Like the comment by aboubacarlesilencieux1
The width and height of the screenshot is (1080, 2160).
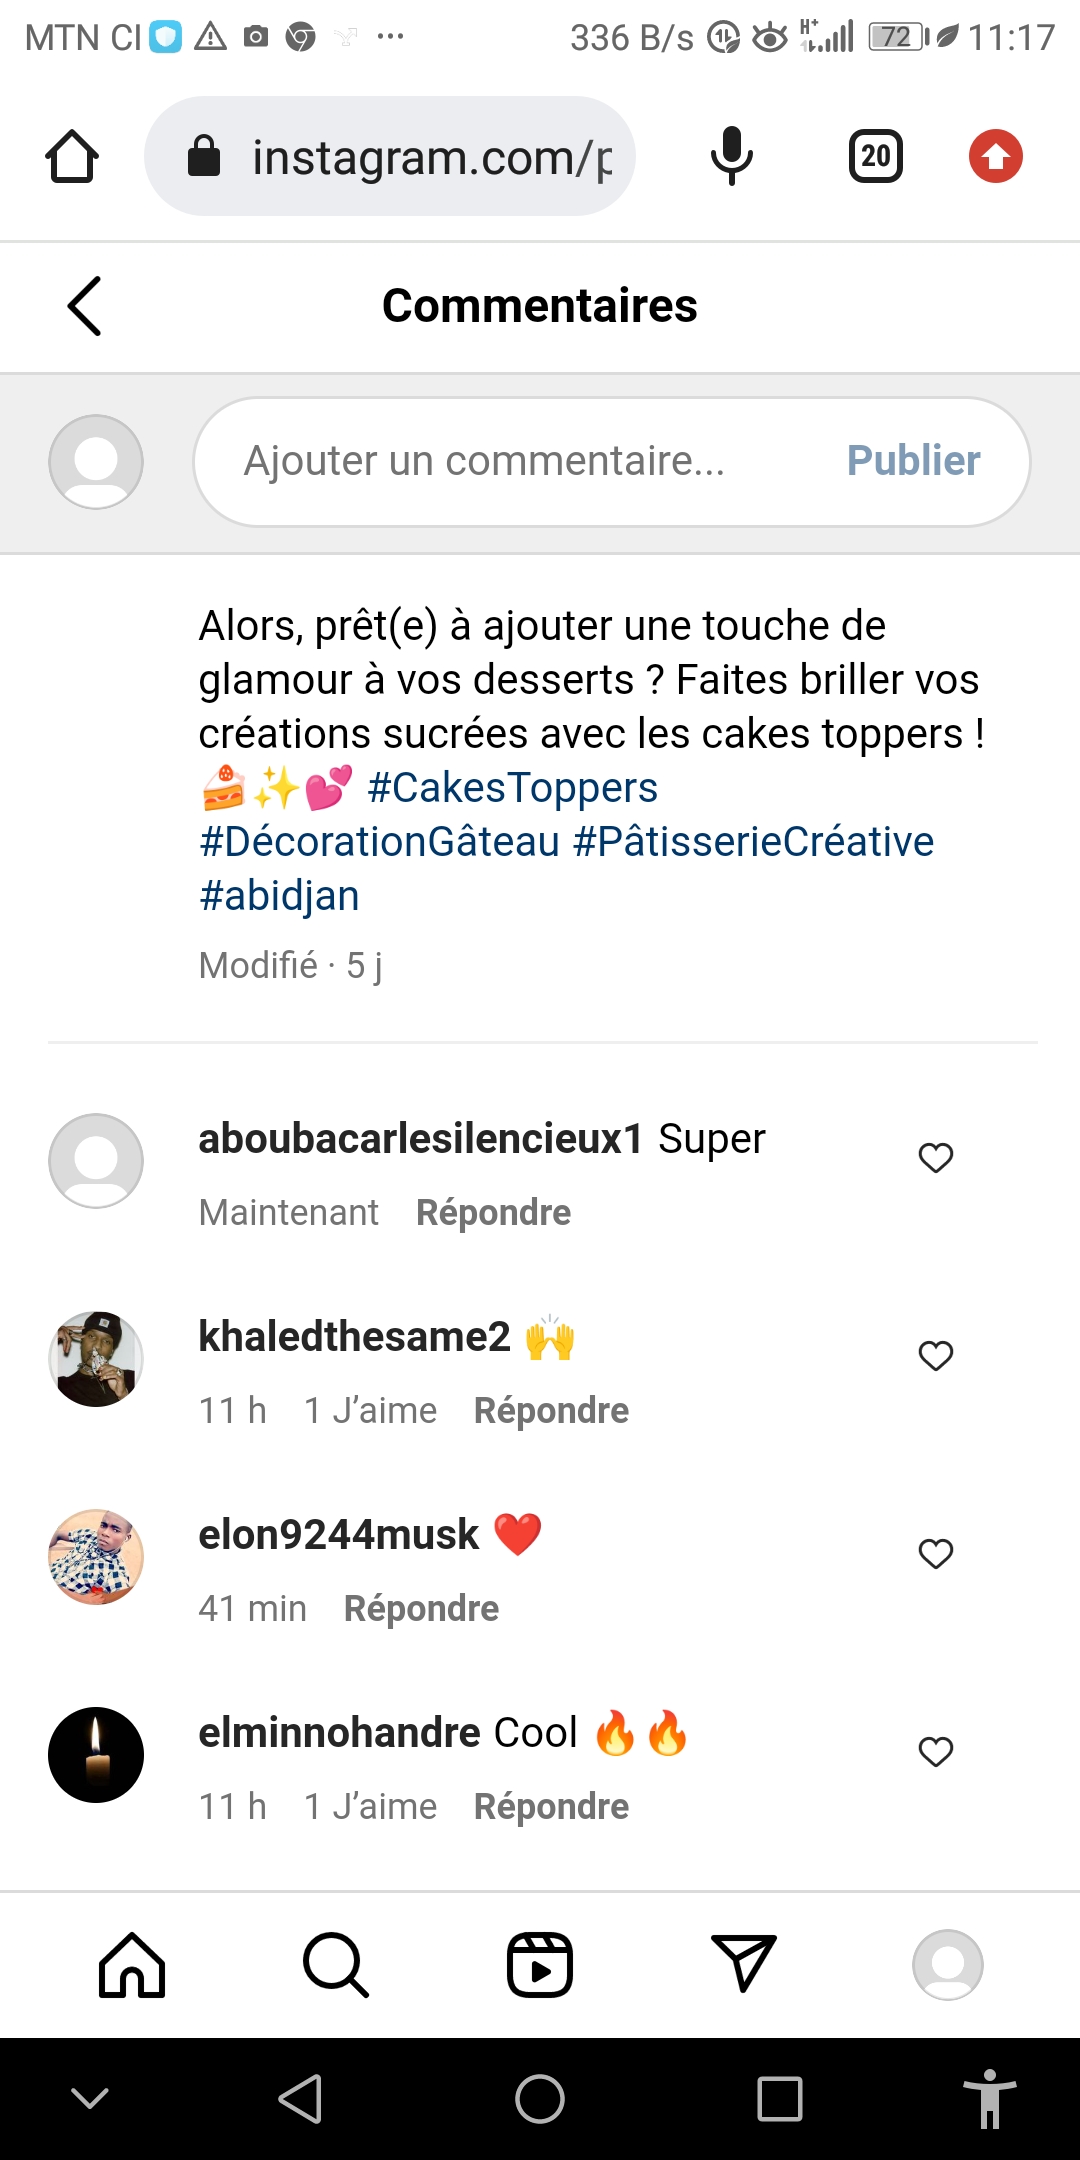(x=936, y=1158)
